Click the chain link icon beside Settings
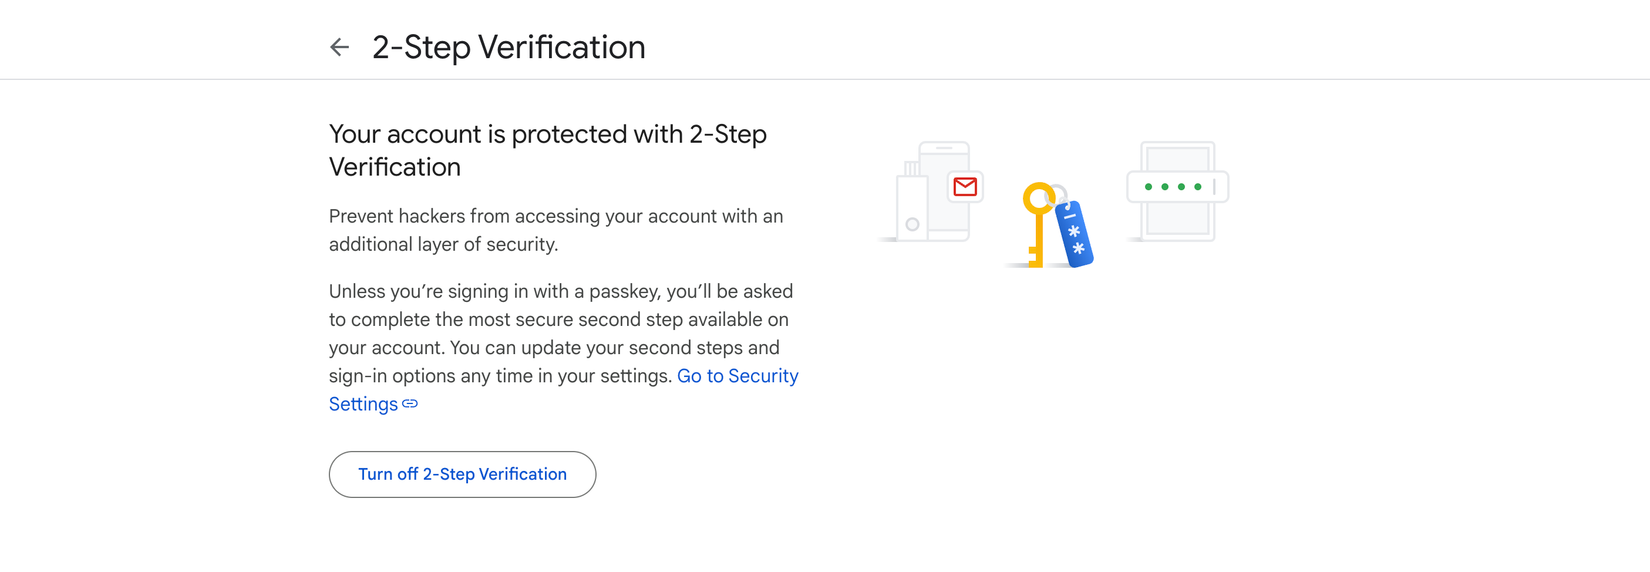The width and height of the screenshot is (1650, 572). [410, 404]
